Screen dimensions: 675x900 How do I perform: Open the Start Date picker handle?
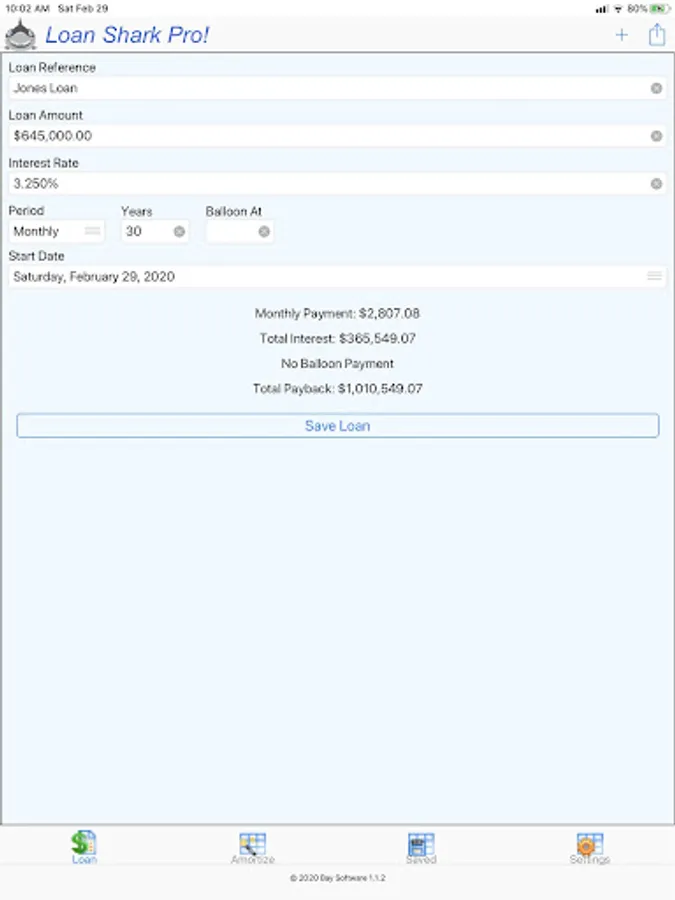[x=654, y=276]
